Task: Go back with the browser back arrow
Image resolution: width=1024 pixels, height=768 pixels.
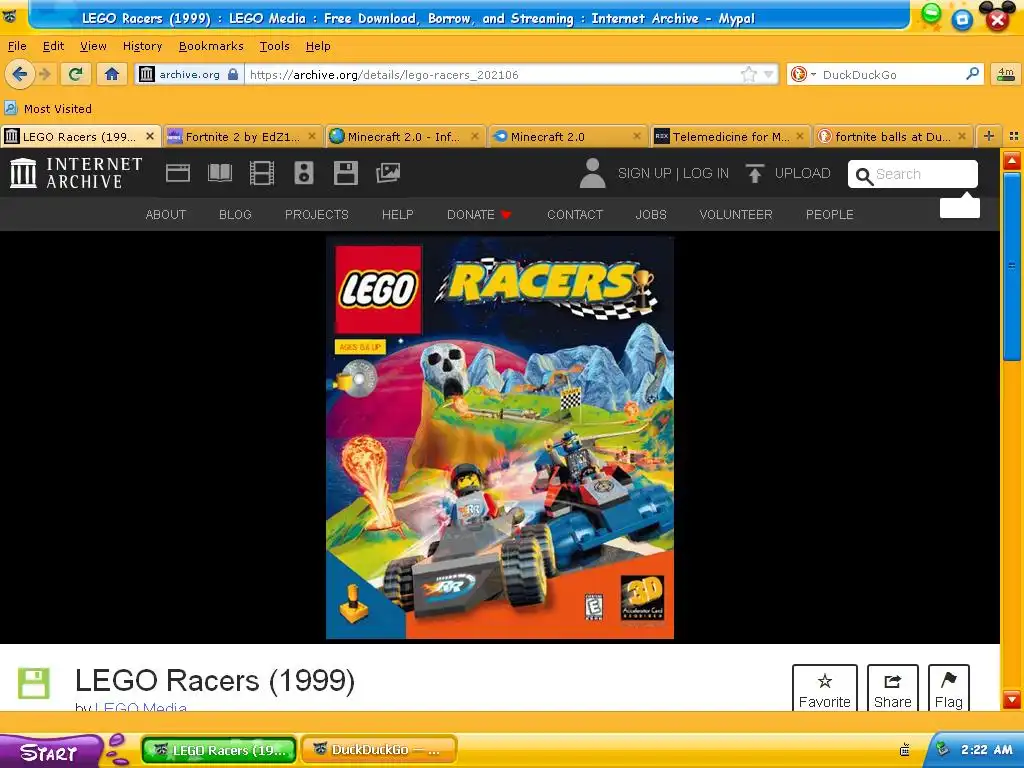Action: coord(20,74)
